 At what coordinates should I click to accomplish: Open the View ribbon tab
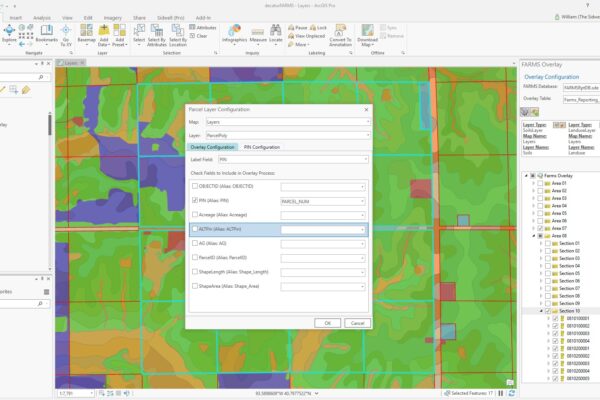(x=67, y=18)
